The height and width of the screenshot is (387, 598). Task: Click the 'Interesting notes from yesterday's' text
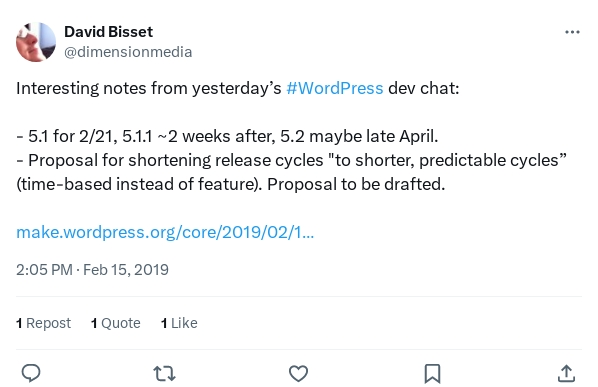(x=149, y=88)
